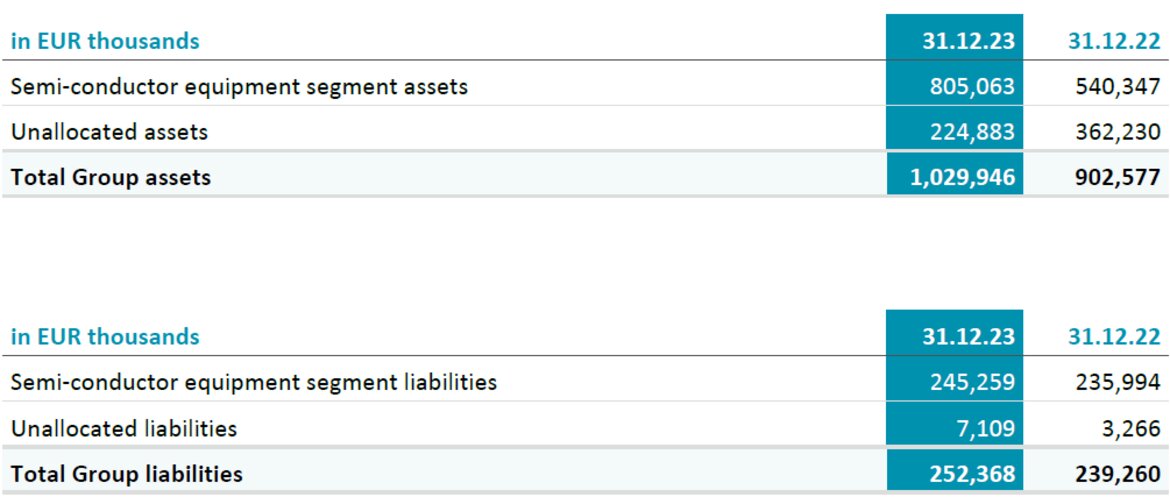
Task: Click total Group assets figure 1,029,946
Action: (962, 177)
